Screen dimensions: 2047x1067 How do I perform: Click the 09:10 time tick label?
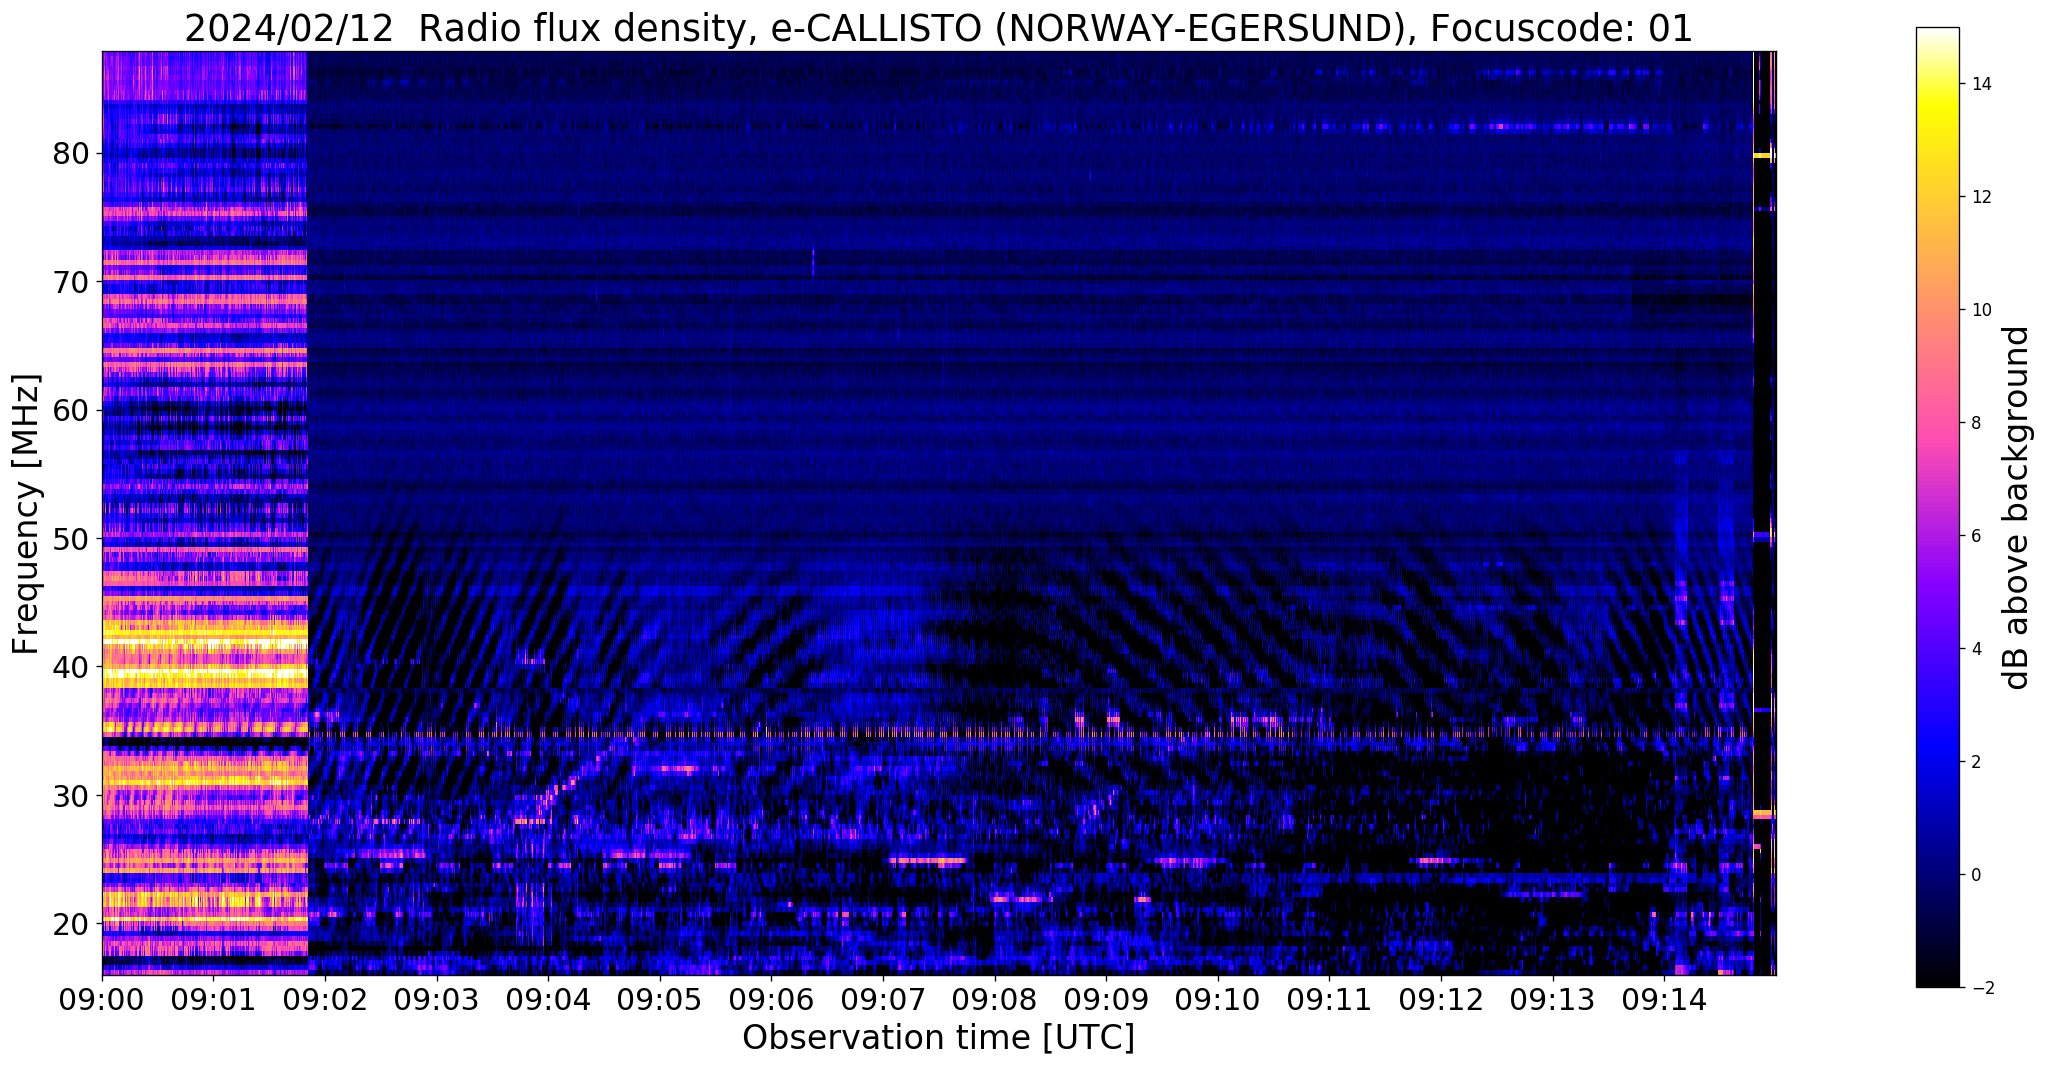[1217, 1000]
